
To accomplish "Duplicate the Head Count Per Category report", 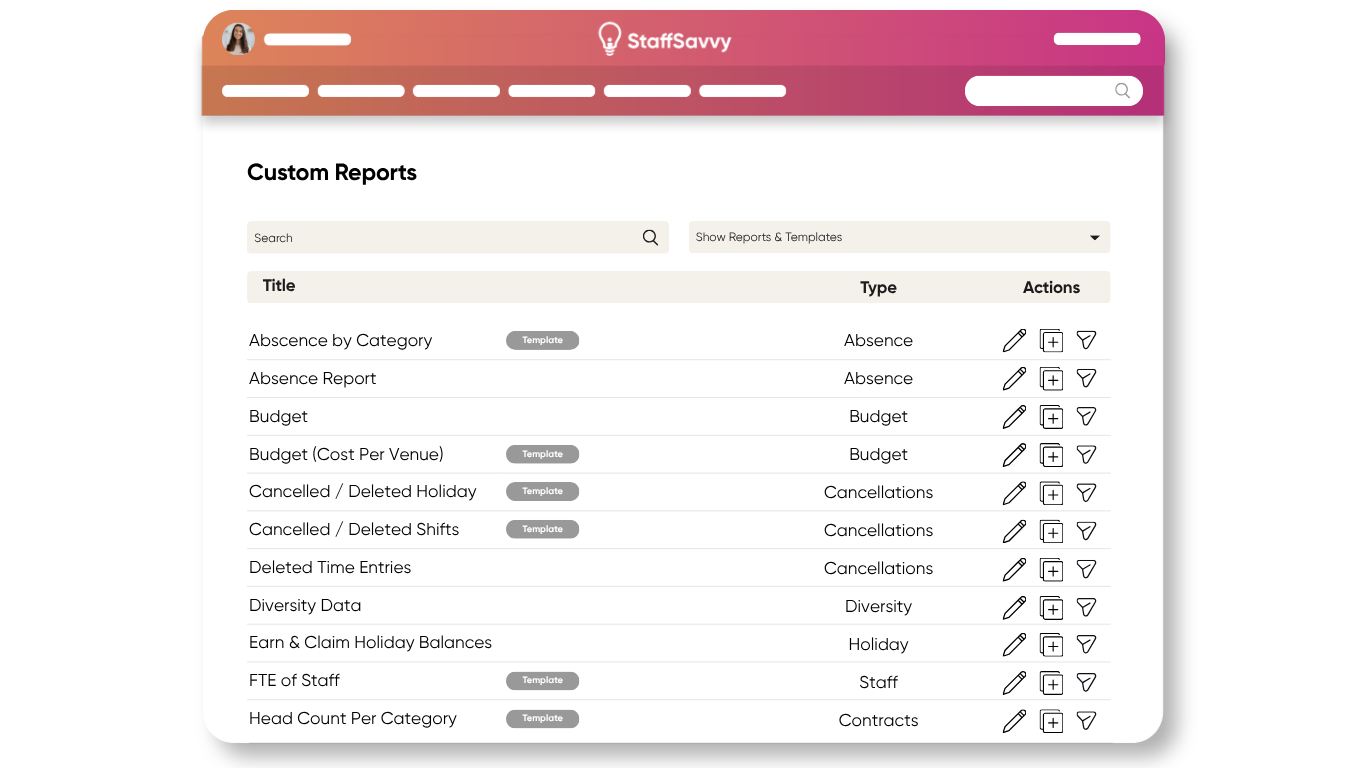I will [x=1051, y=721].
